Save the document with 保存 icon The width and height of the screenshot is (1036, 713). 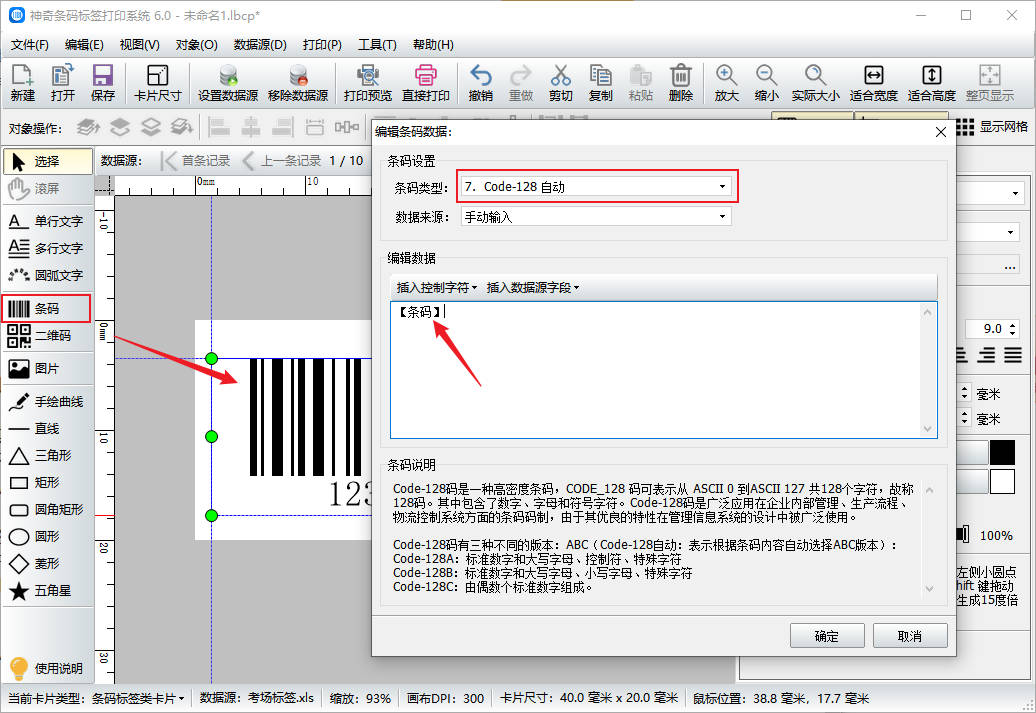(102, 83)
